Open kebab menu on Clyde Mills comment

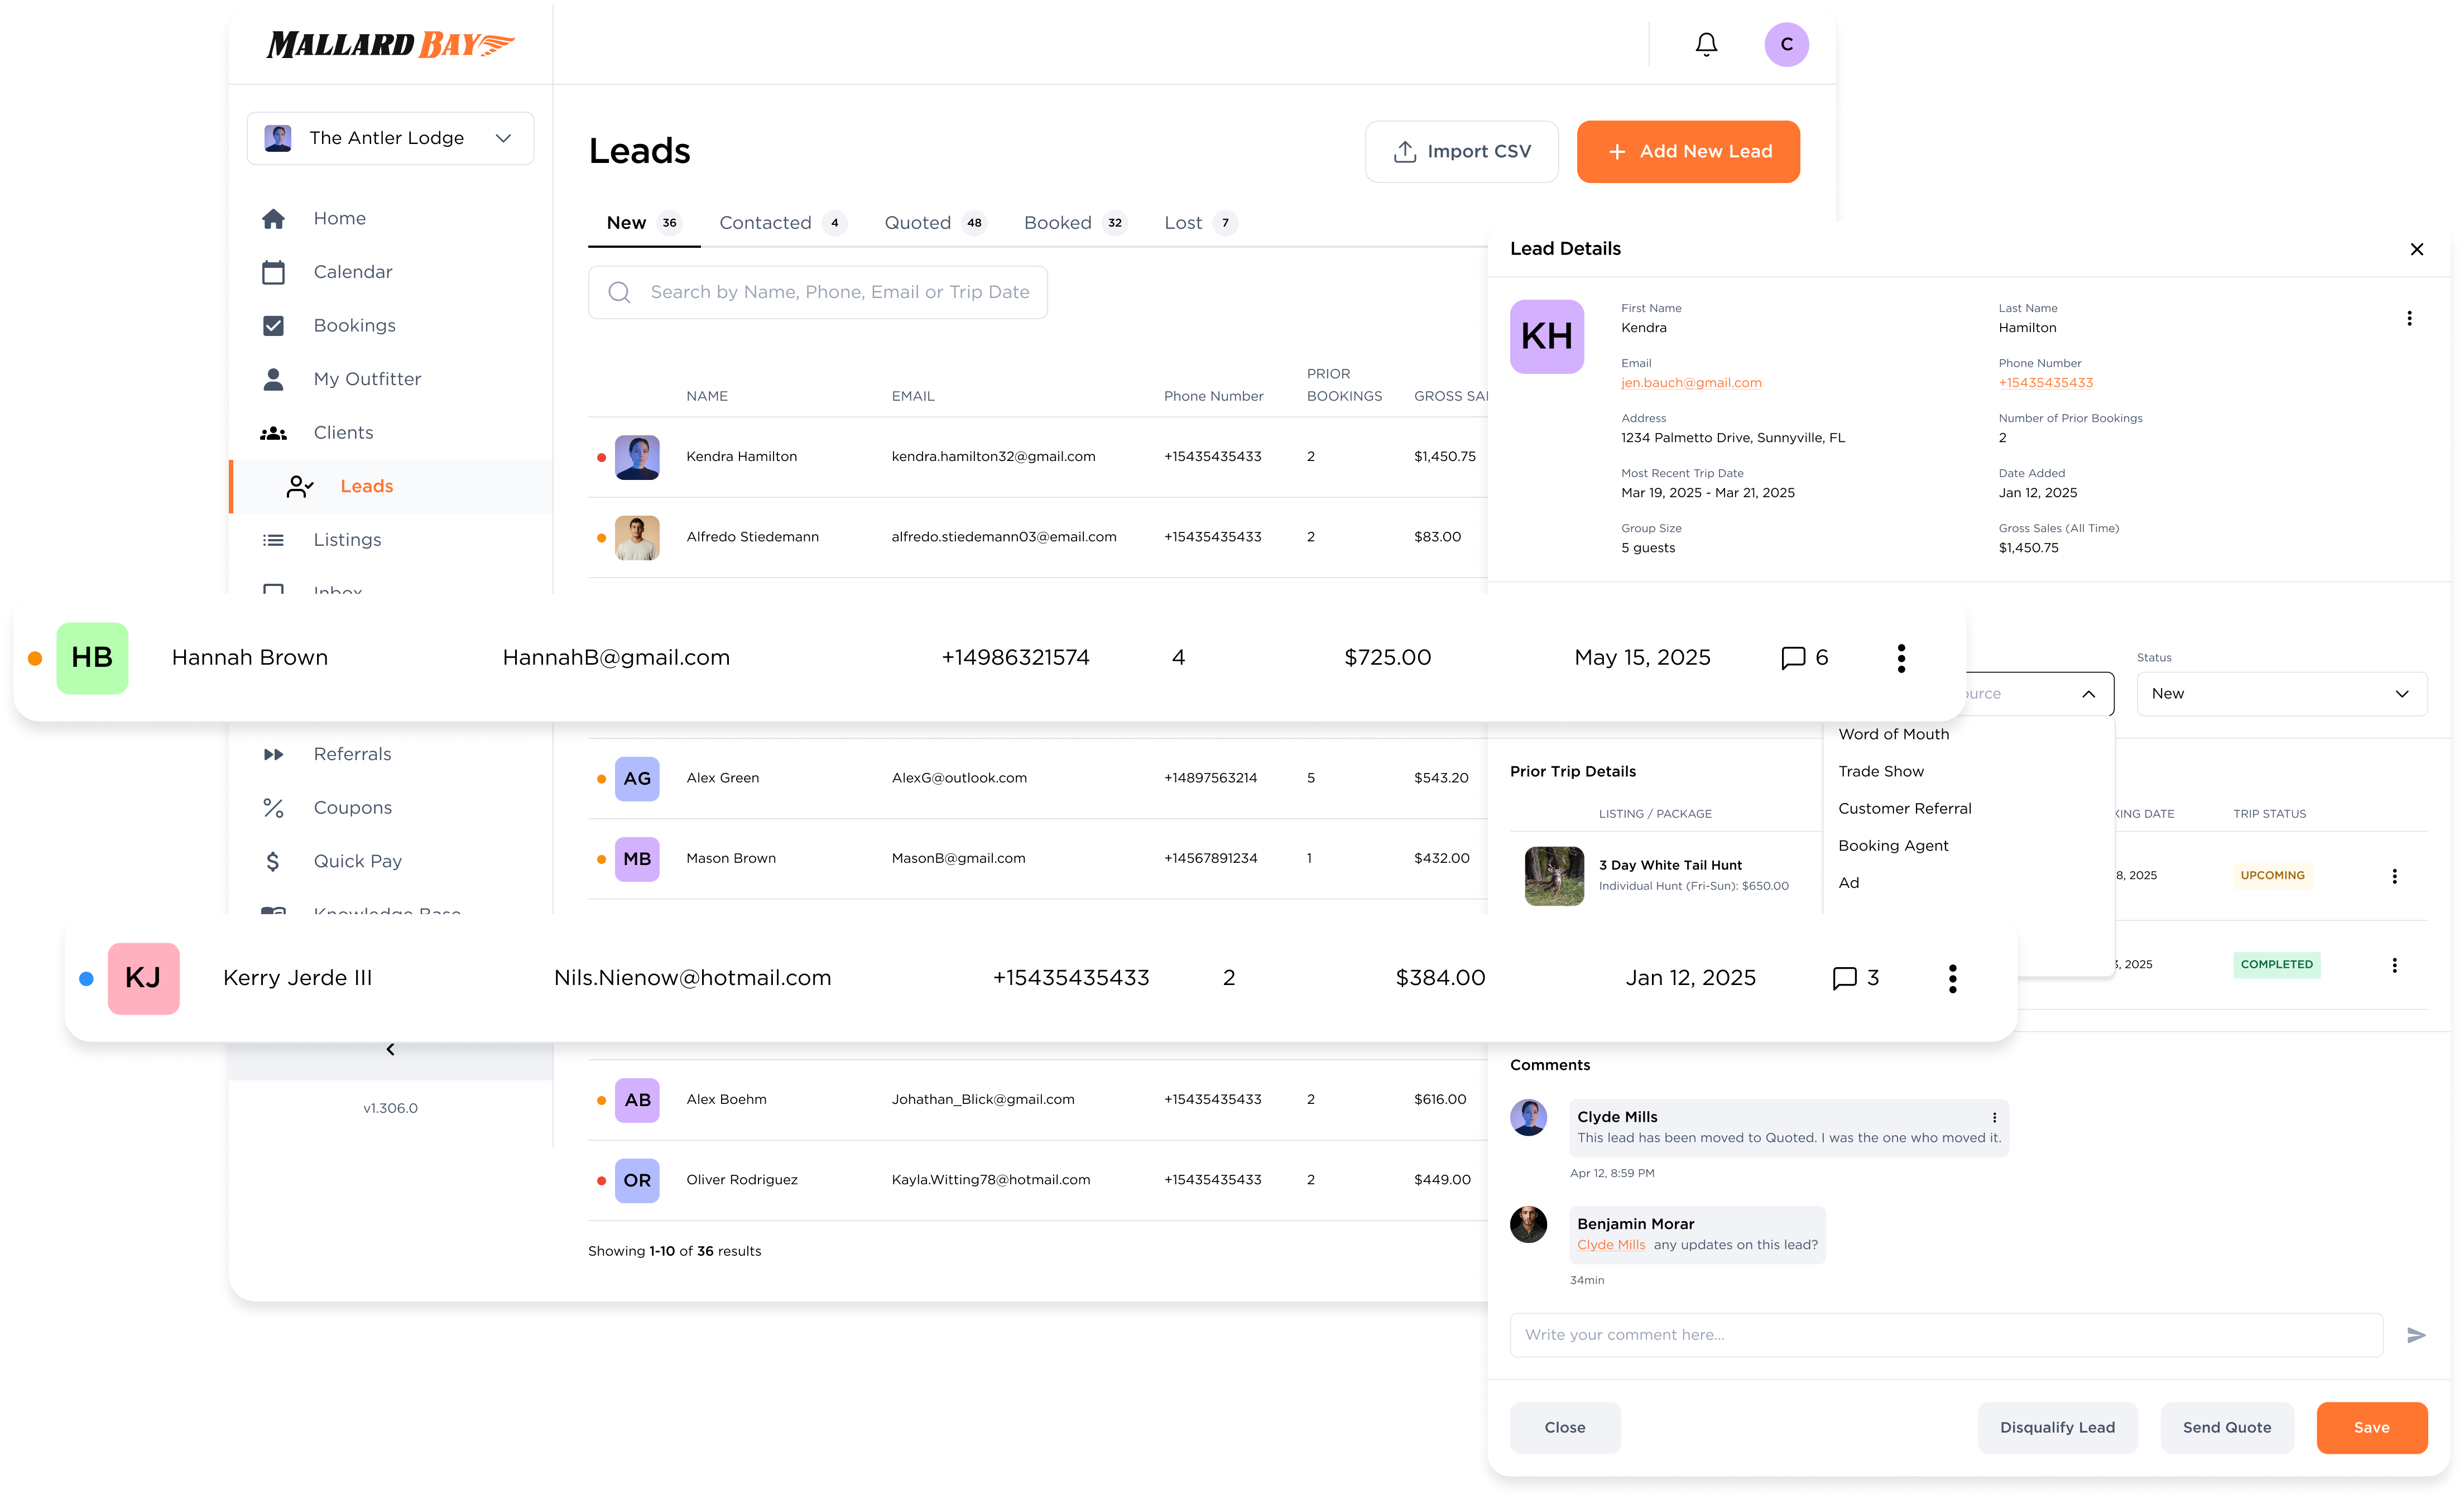coord(1994,1117)
